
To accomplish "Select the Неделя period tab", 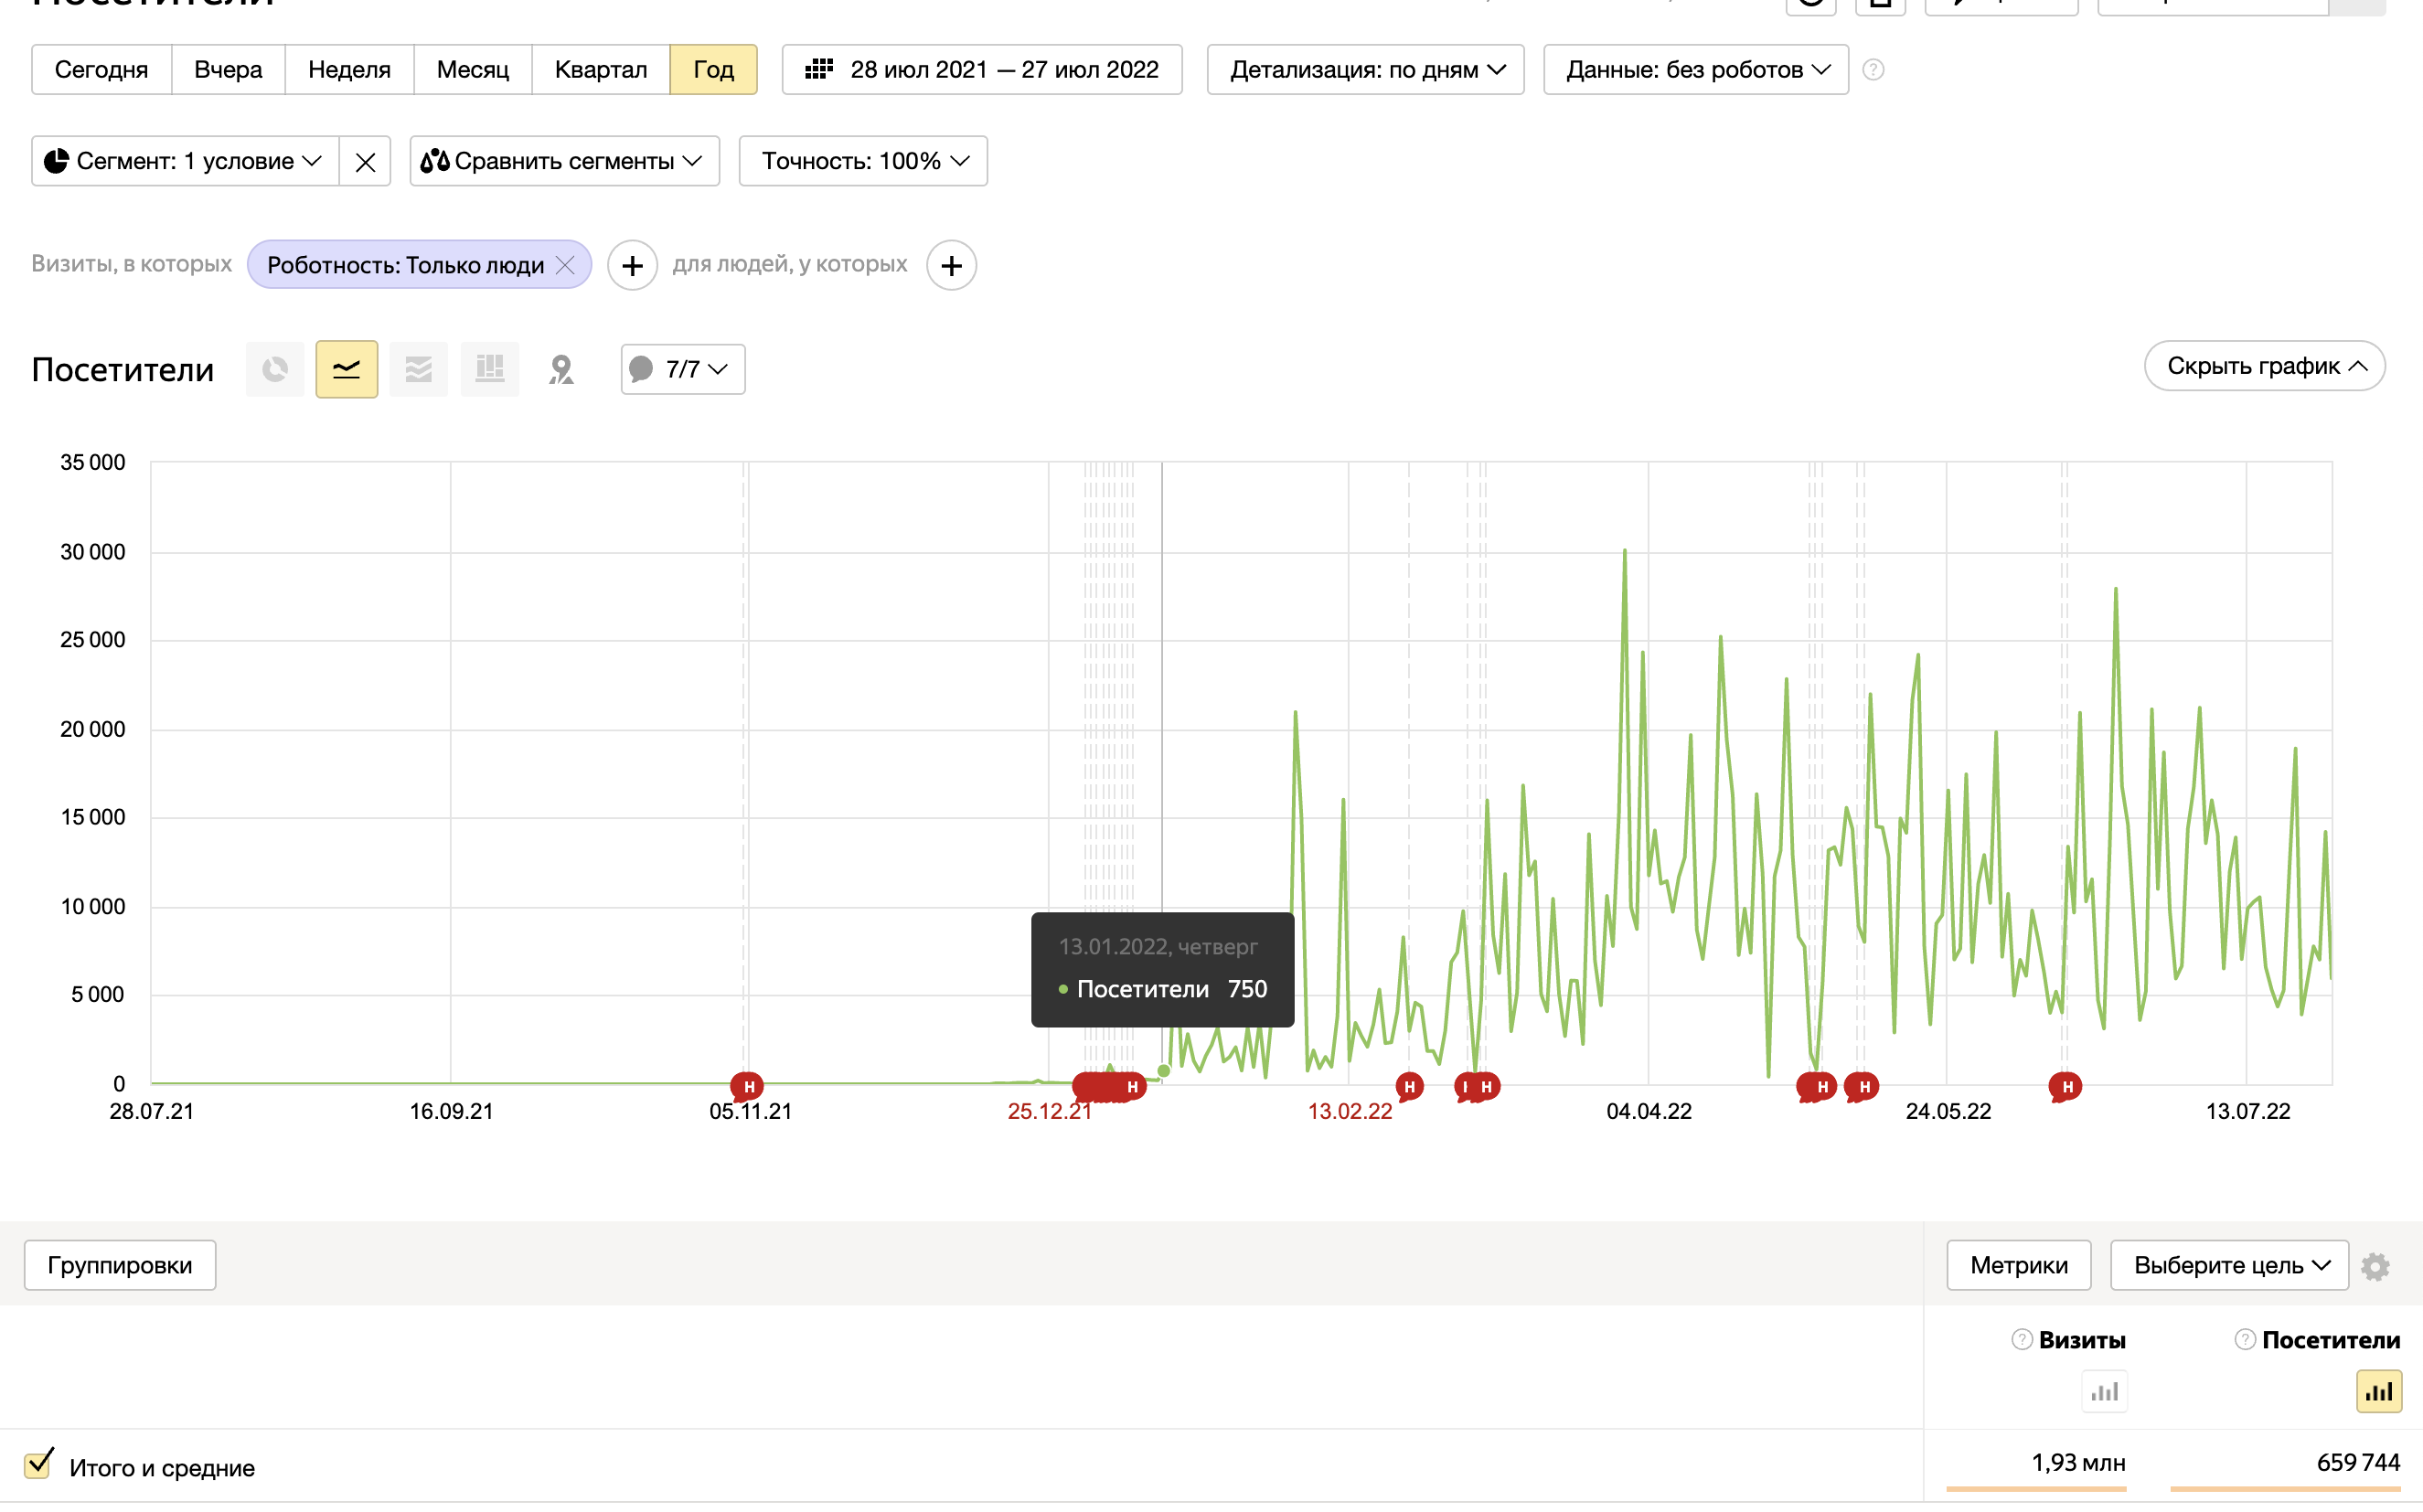I will click(349, 70).
